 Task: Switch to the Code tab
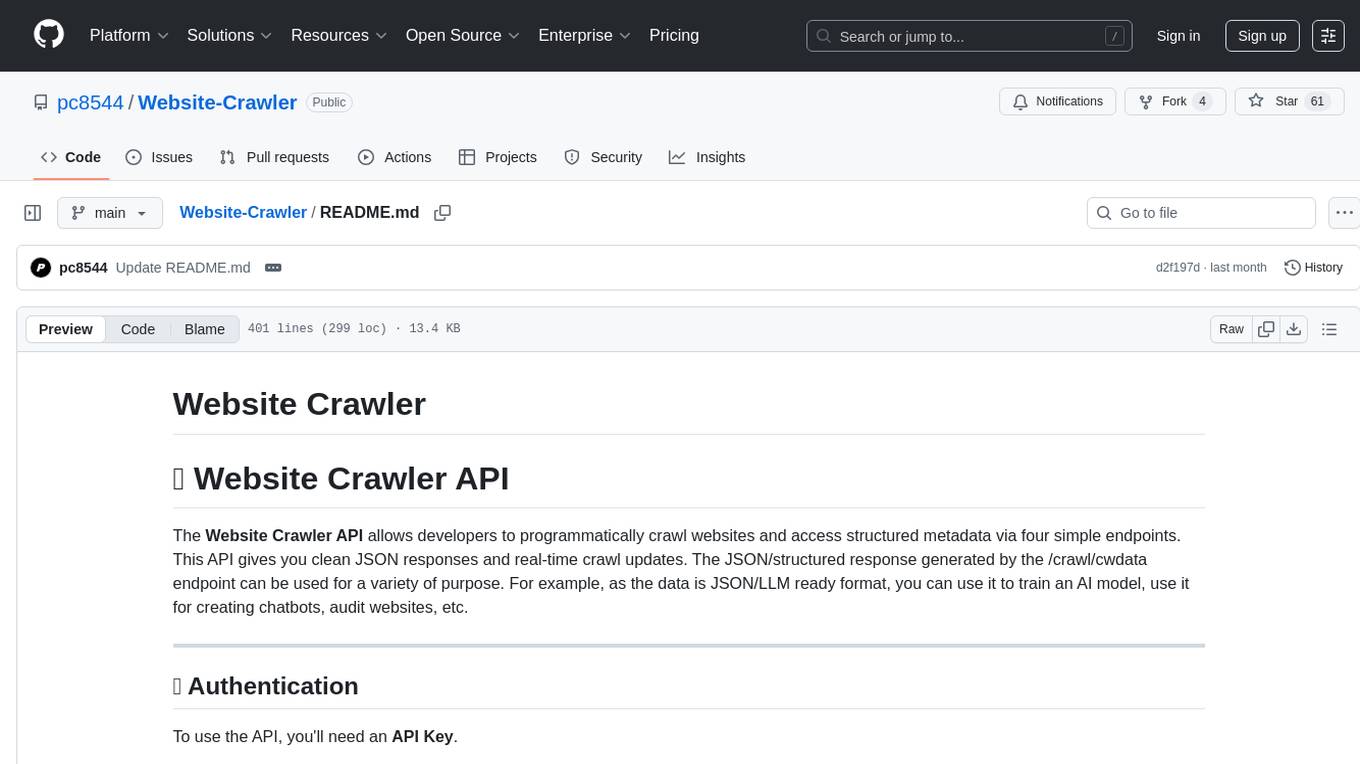coord(71,157)
